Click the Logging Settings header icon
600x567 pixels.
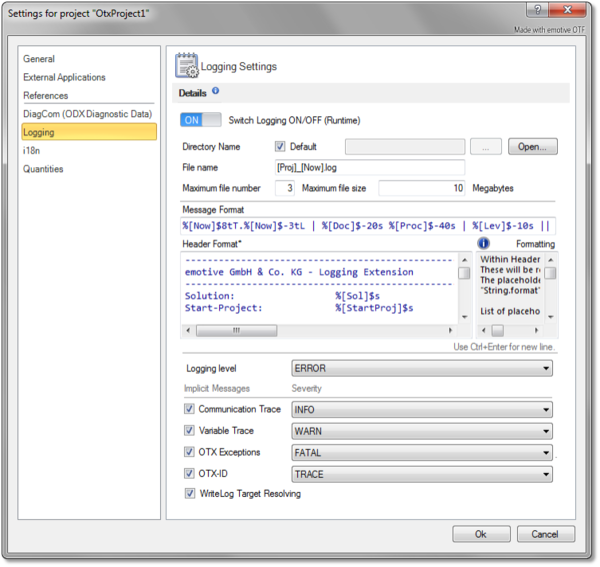pyautogui.click(x=187, y=66)
